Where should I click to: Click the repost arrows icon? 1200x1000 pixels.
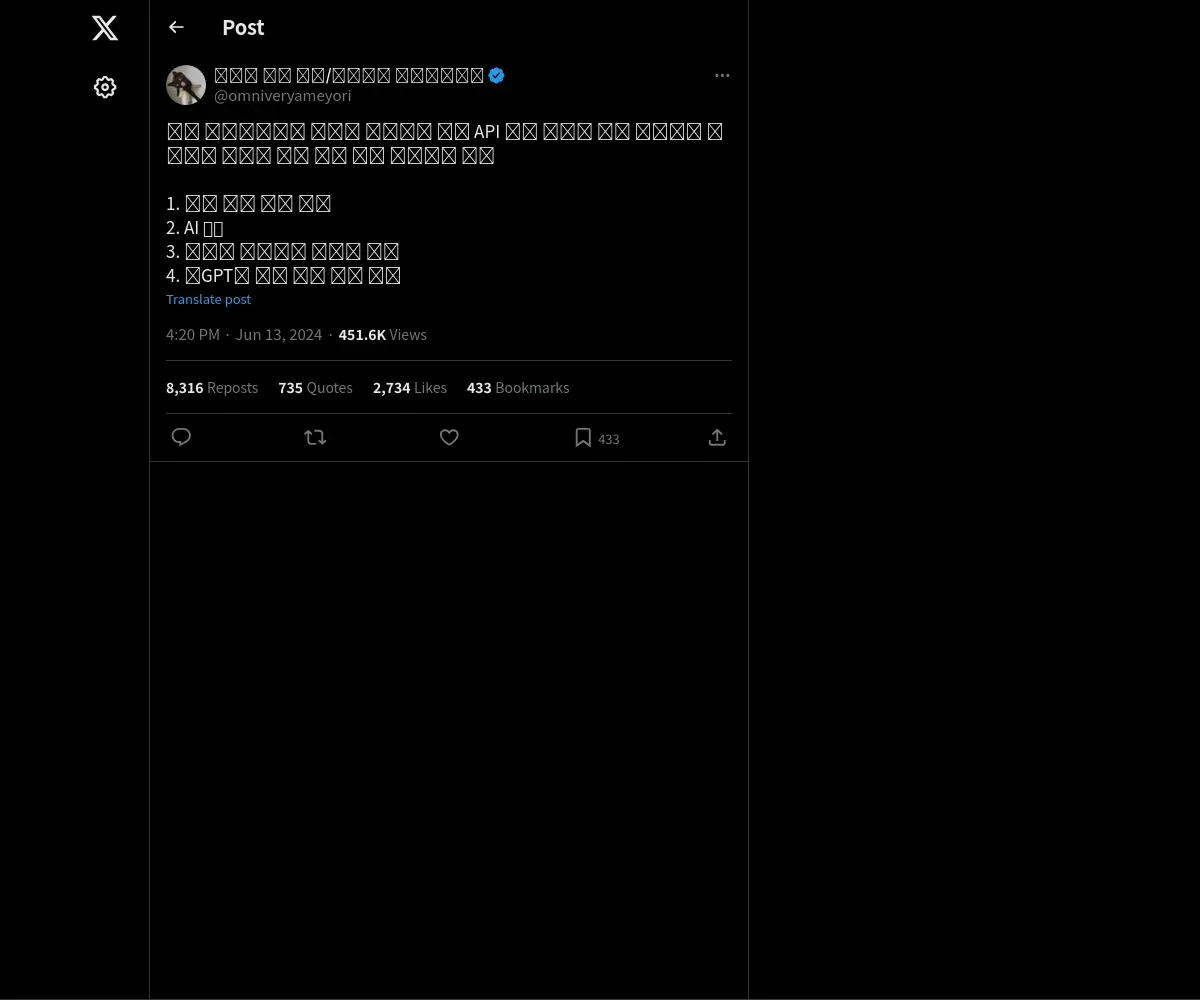(x=315, y=437)
